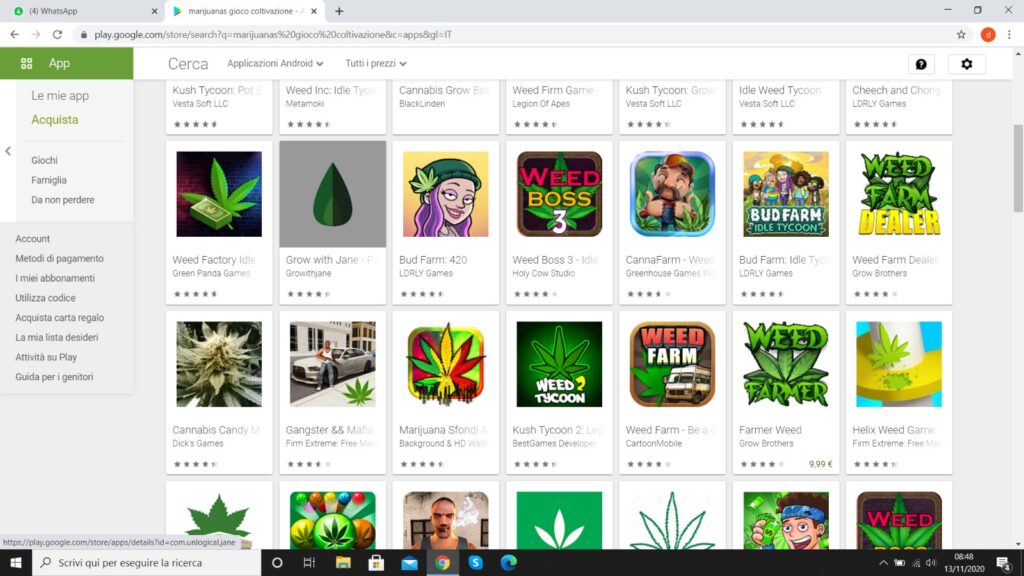Go to the Giochi category

tap(44, 160)
